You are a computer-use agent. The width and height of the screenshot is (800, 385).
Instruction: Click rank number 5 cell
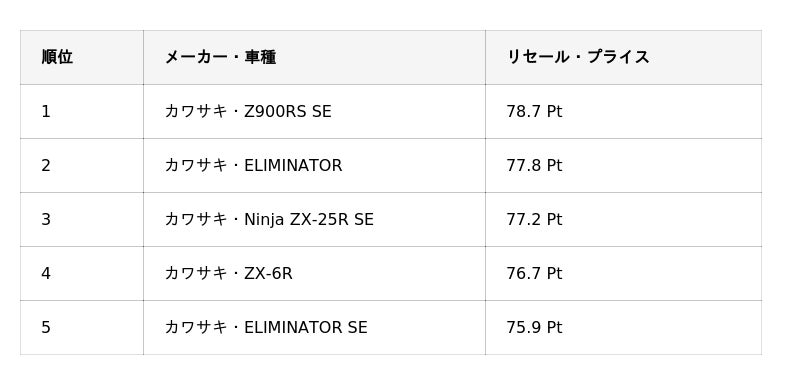tap(82, 327)
